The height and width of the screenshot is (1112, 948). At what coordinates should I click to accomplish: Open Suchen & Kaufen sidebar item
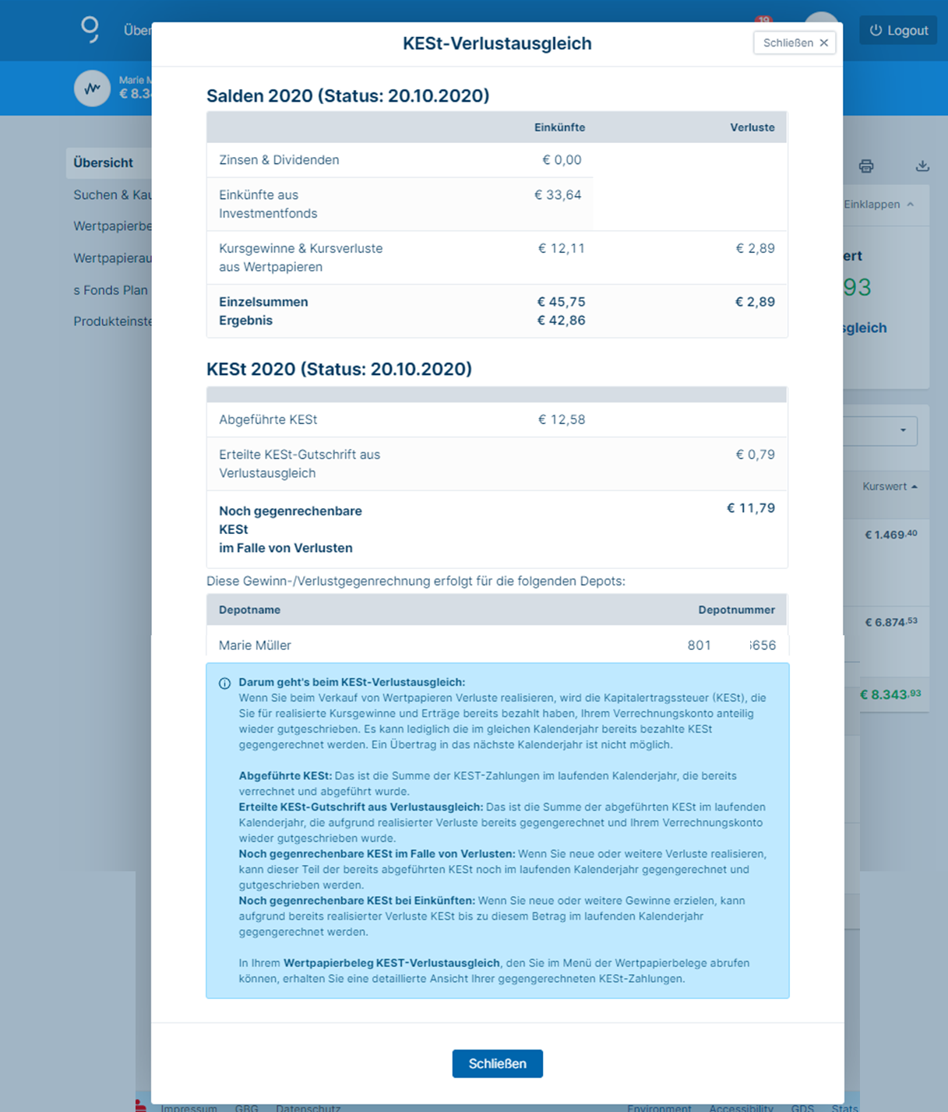point(112,195)
